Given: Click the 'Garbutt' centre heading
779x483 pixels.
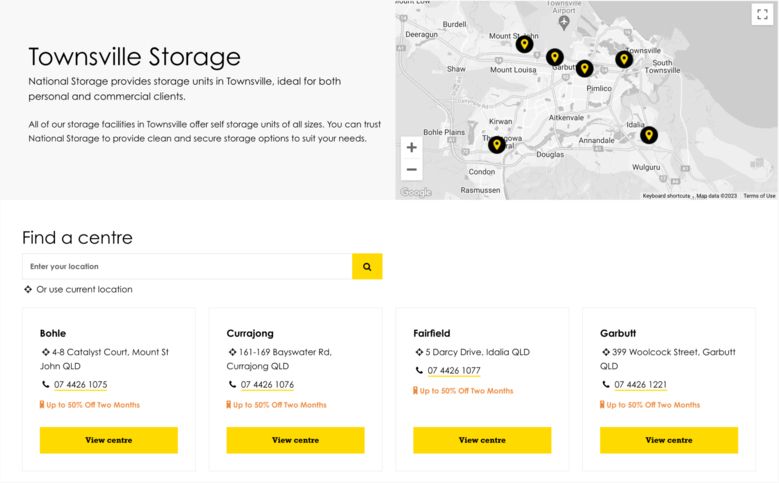Looking at the screenshot, I should pyautogui.click(x=618, y=333).
